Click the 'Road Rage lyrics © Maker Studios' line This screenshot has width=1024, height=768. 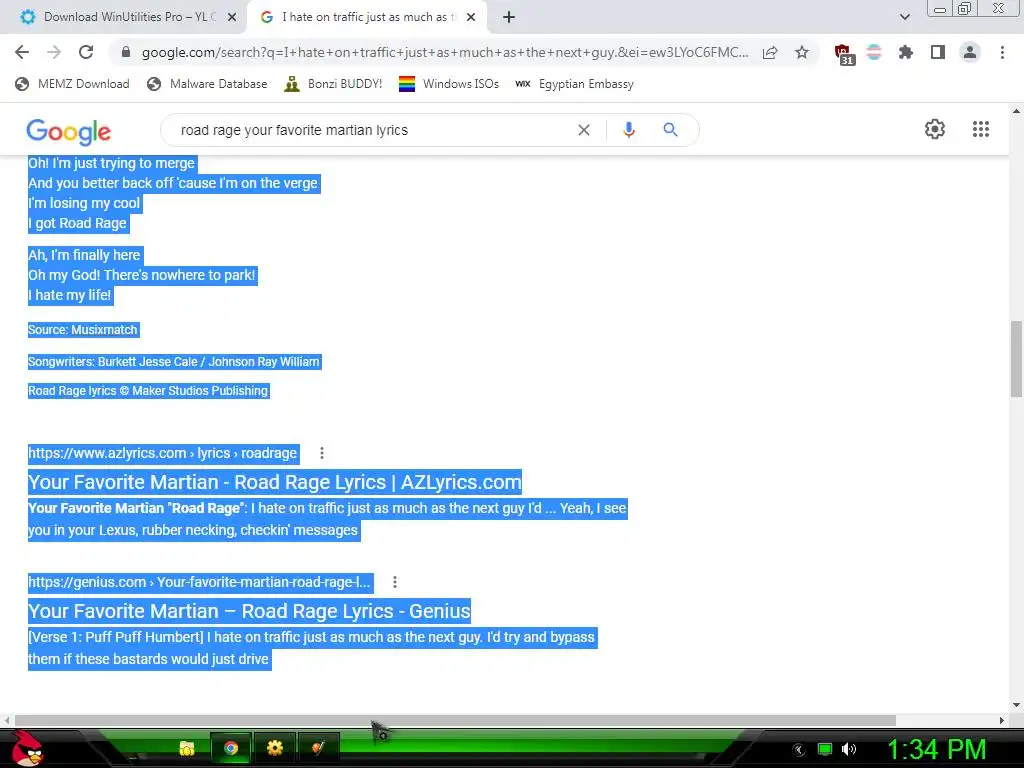(x=148, y=391)
